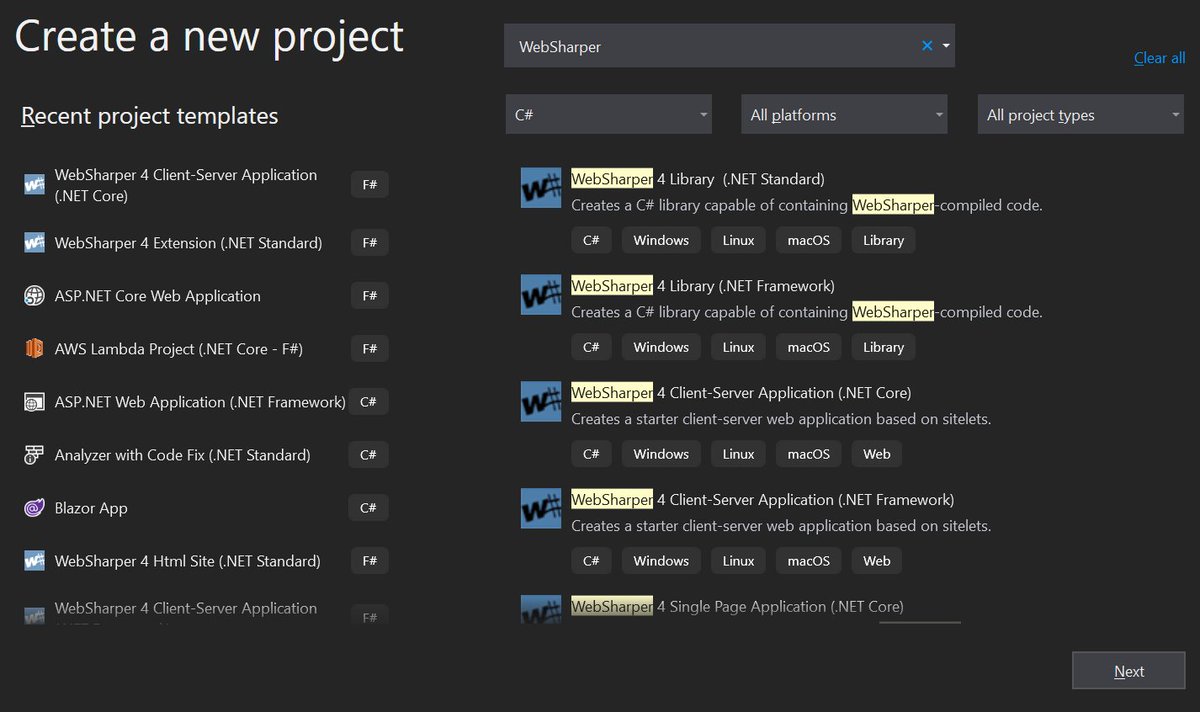The width and height of the screenshot is (1200, 712).
Task: Open the C# language filter dropdown
Action: point(608,113)
